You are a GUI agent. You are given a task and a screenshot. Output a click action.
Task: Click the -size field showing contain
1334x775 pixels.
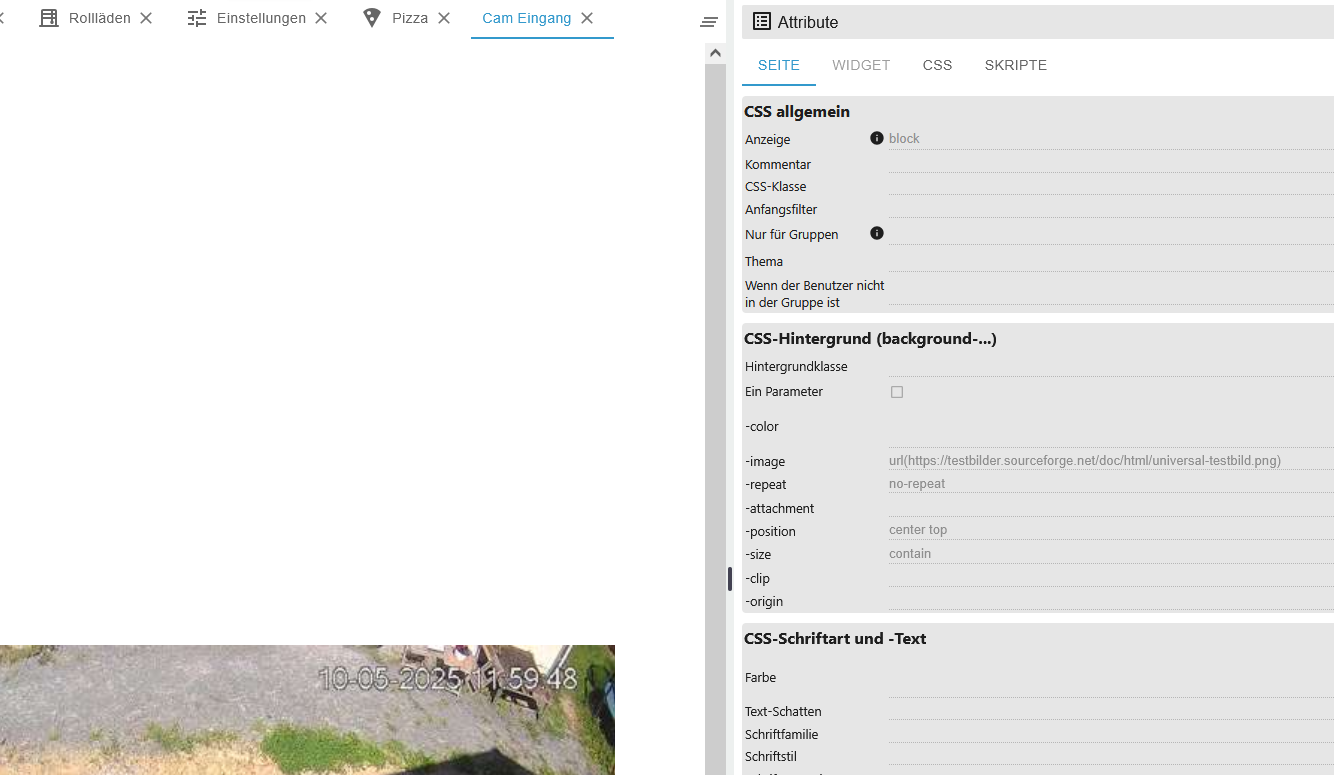point(1111,554)
